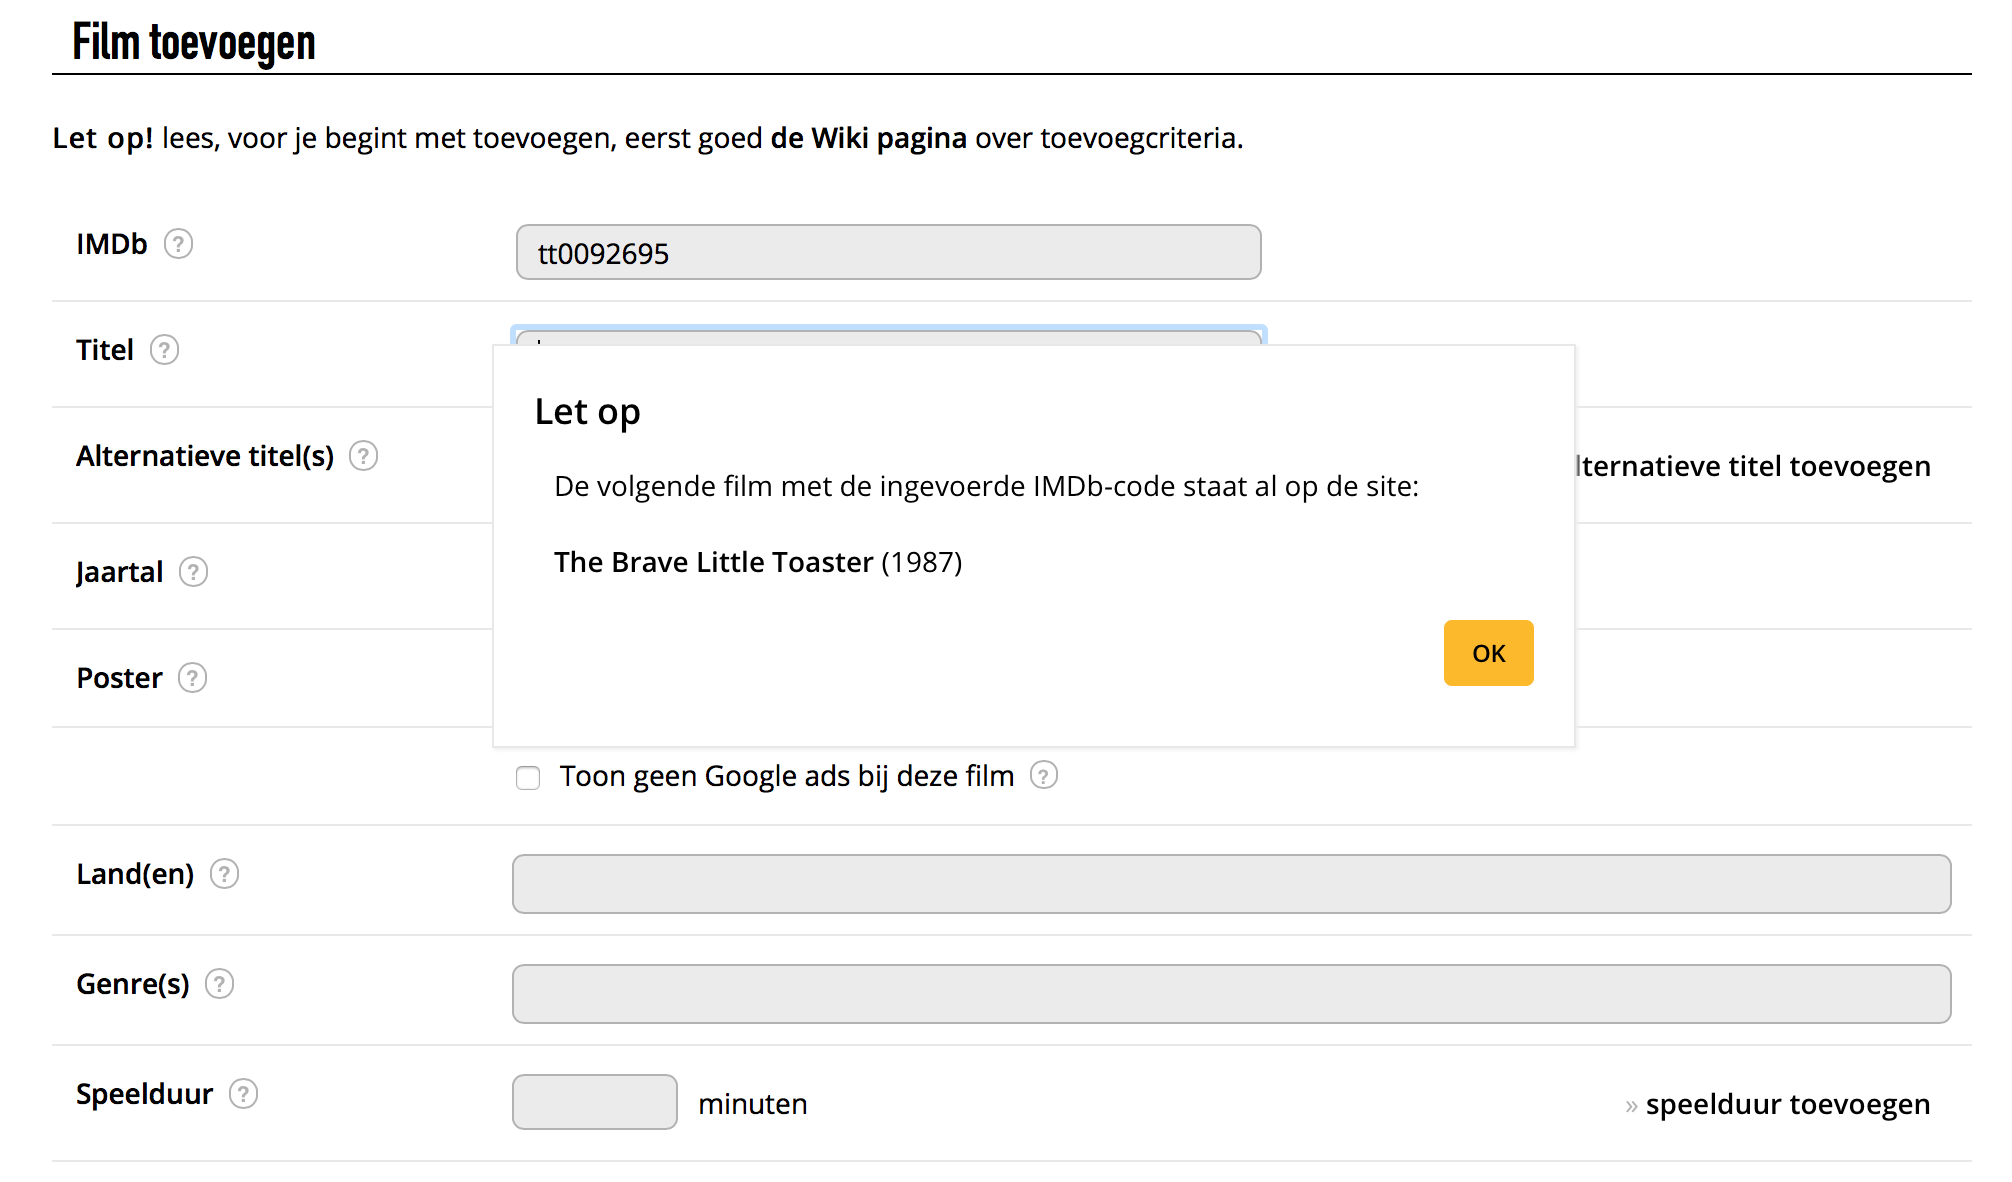
Task: Click the Speelduur minutes input box
Action: pyautogui.click(x=594, y=1102)
